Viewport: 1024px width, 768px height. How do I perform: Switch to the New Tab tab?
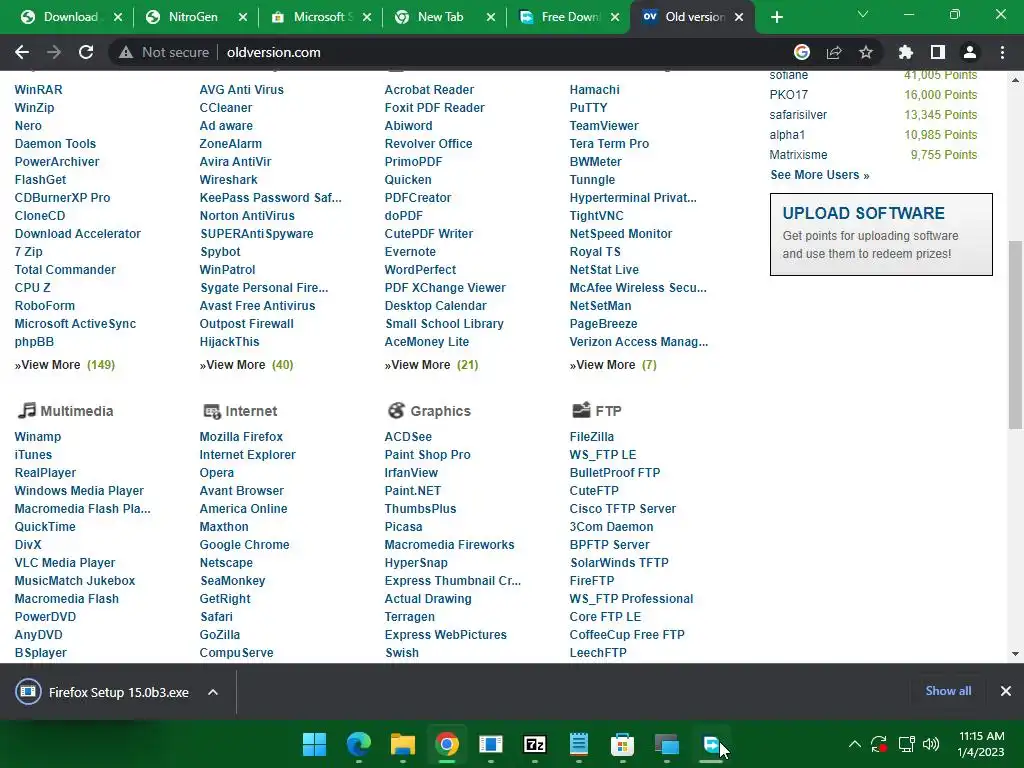(x=439, y=17)
